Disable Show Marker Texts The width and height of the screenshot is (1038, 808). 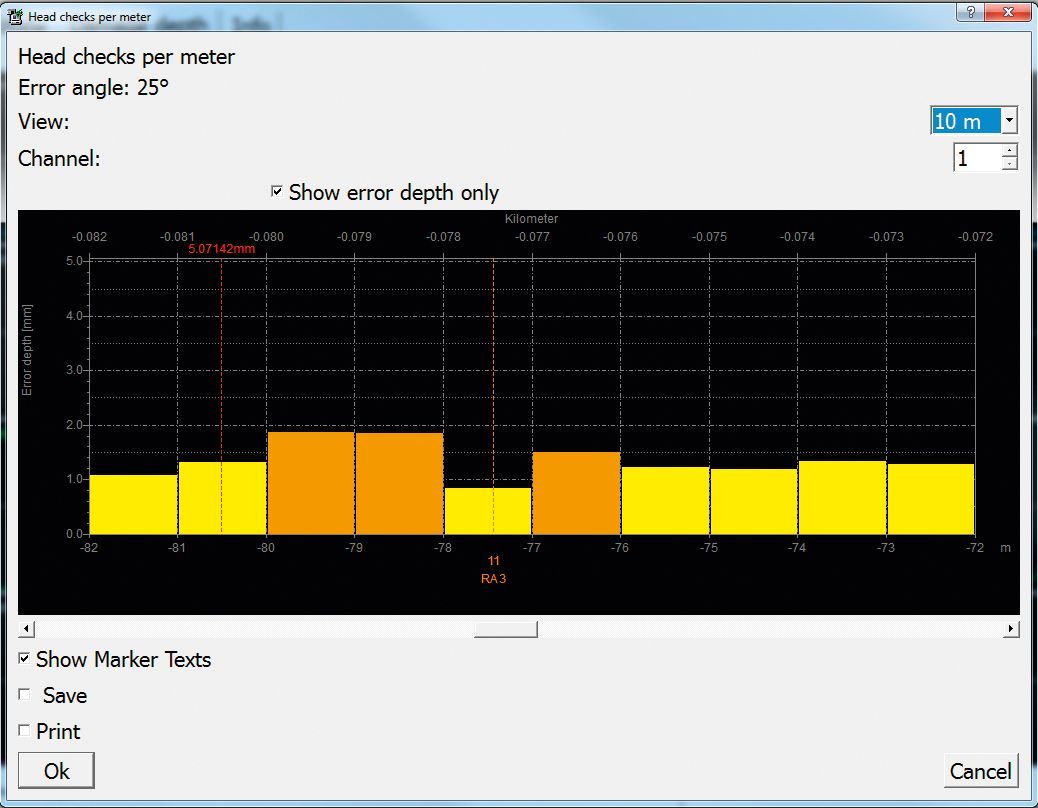(x=25, y=659)
